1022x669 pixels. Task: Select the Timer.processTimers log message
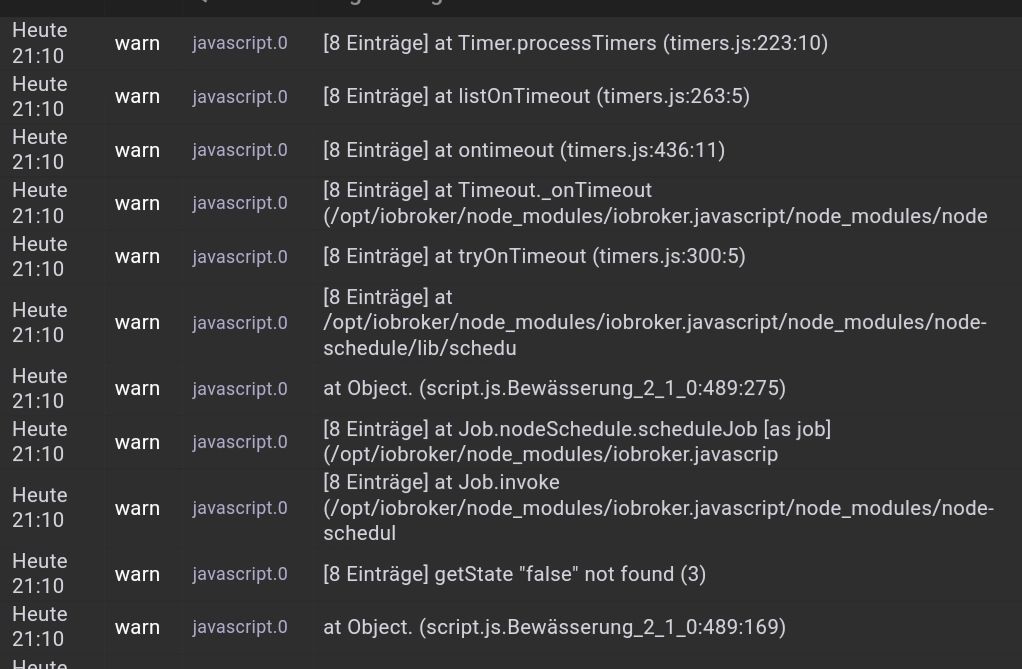(x=576, y=43)
